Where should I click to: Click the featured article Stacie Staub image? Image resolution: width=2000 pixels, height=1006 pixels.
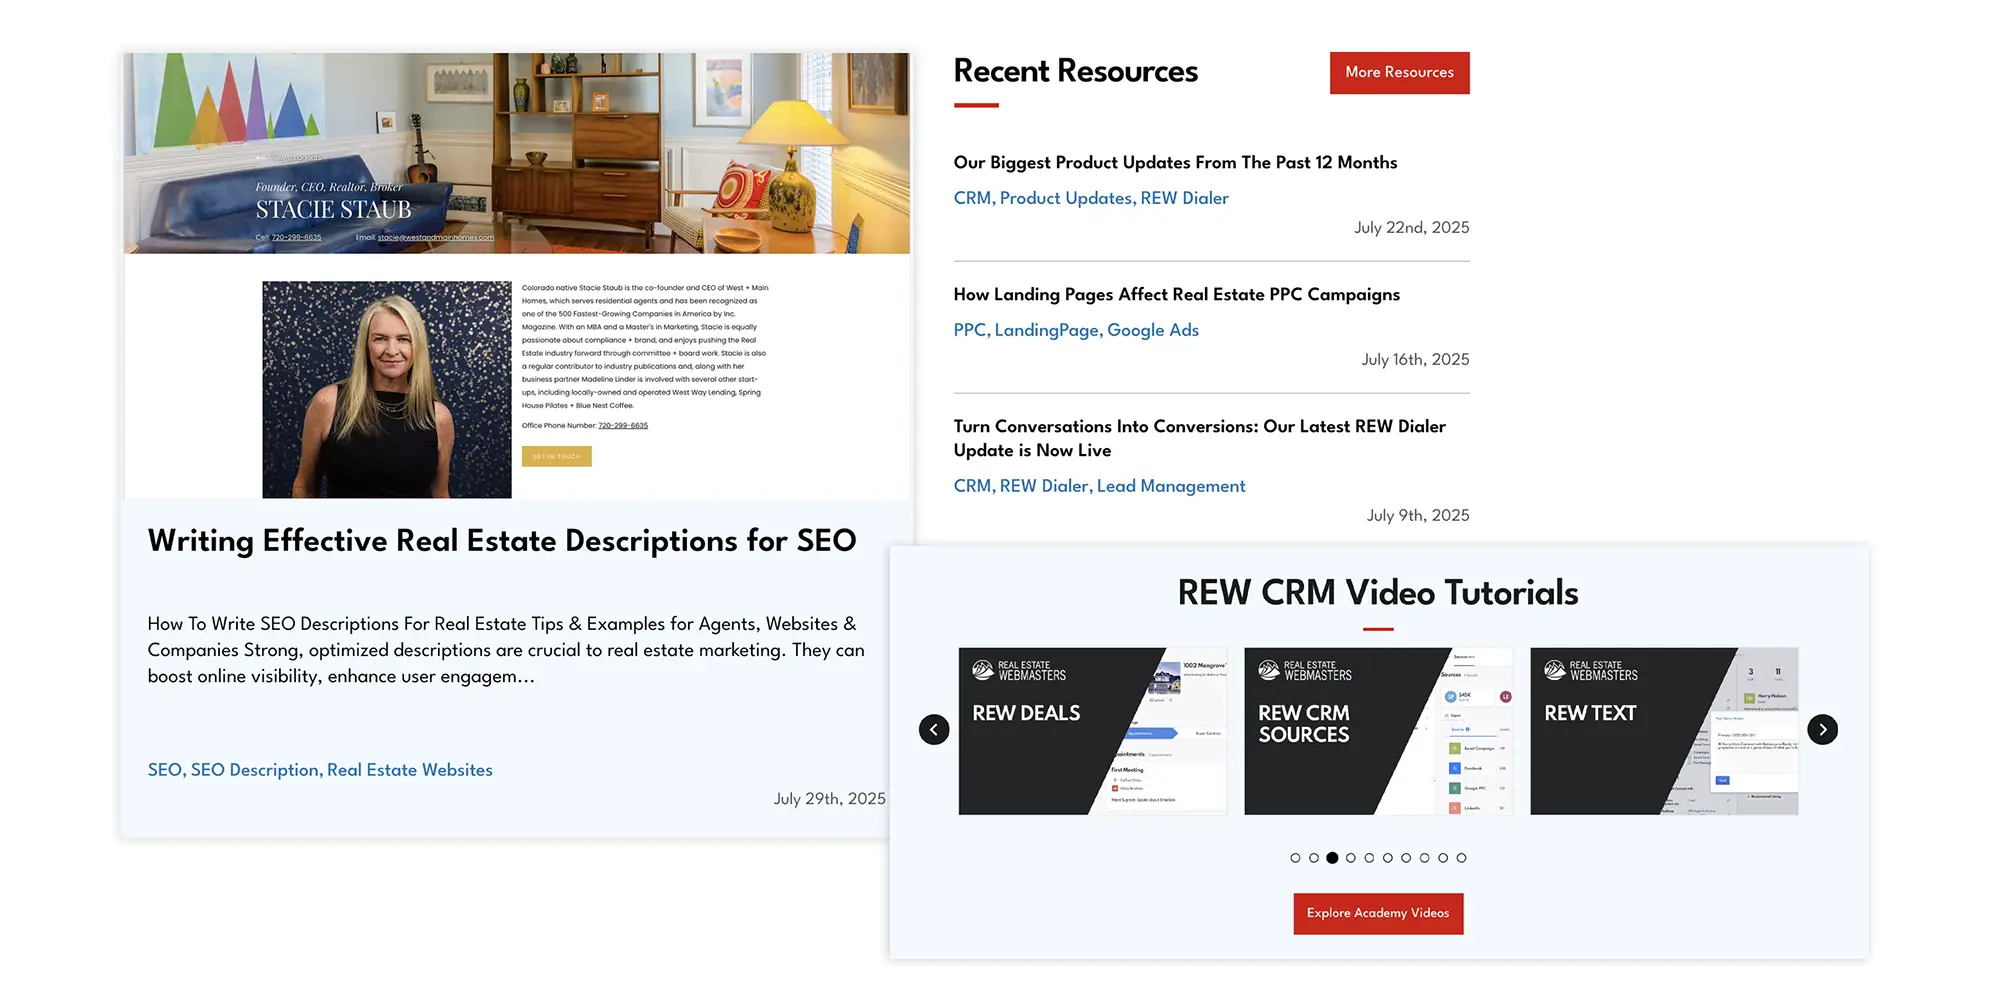point(517,275)
